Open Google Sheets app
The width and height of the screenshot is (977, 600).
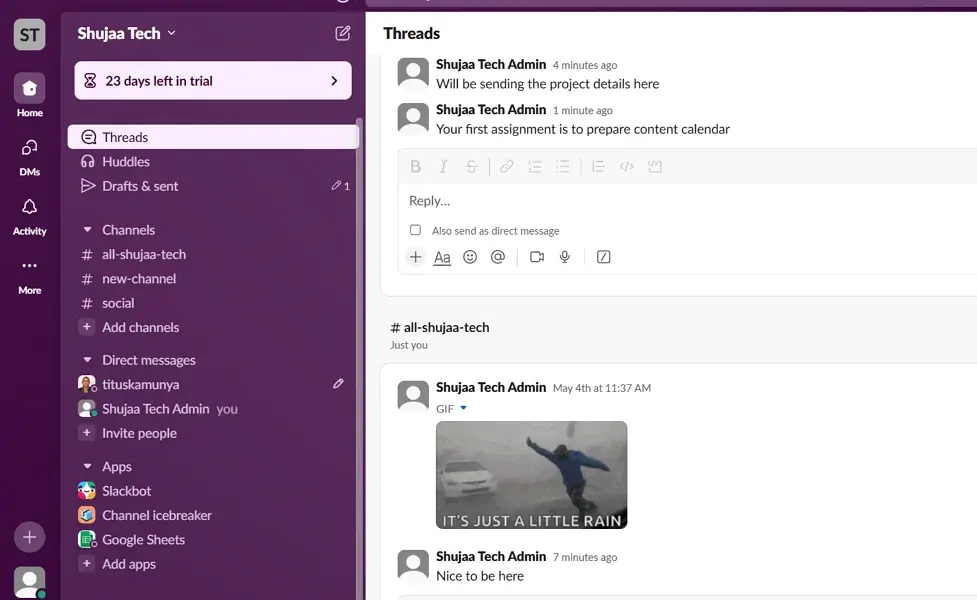click(x=213, y=540)
